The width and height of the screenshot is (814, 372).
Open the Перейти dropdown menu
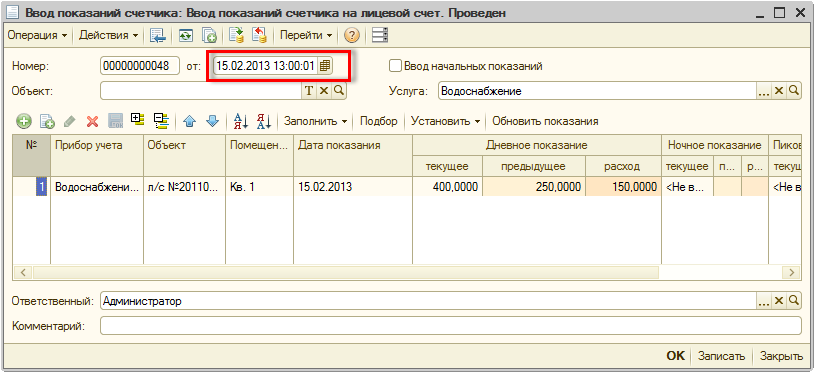pos(306,35)
